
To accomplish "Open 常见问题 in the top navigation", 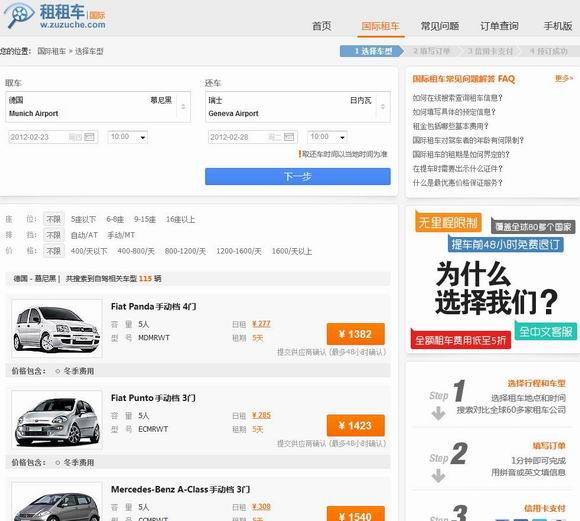I will point(439,26).
